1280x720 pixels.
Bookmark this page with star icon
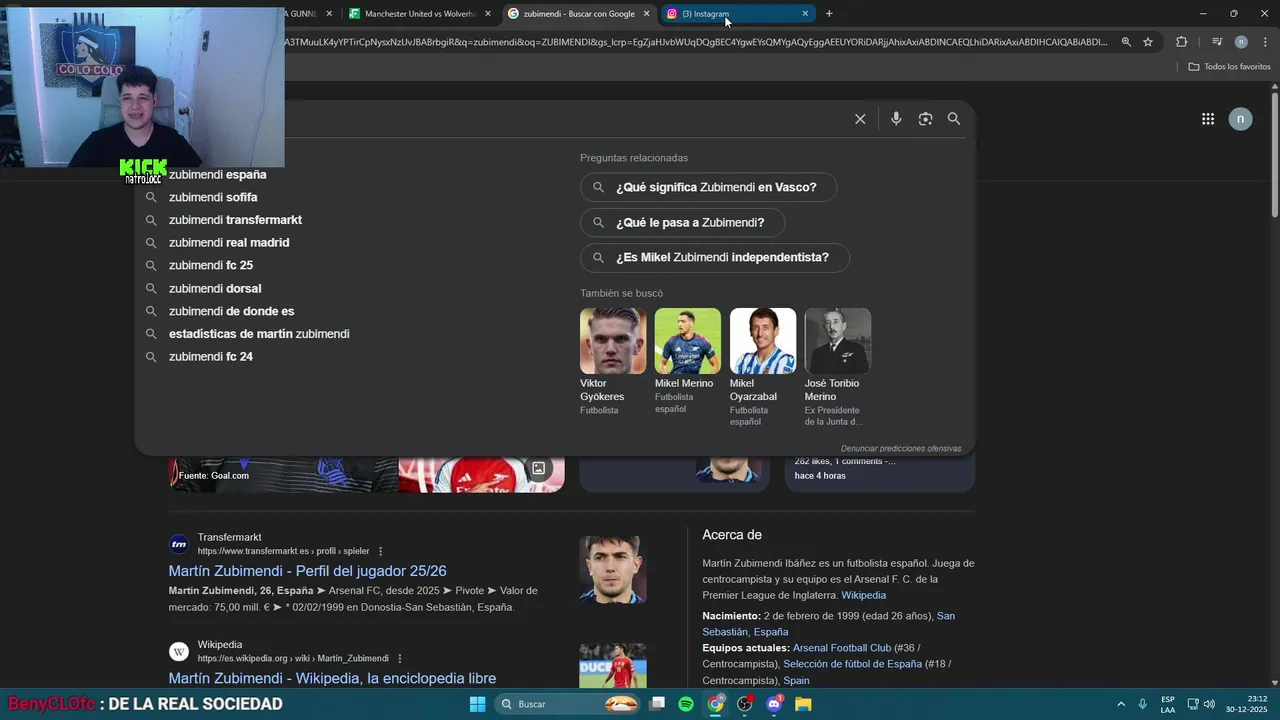[x=1148, y=42]
